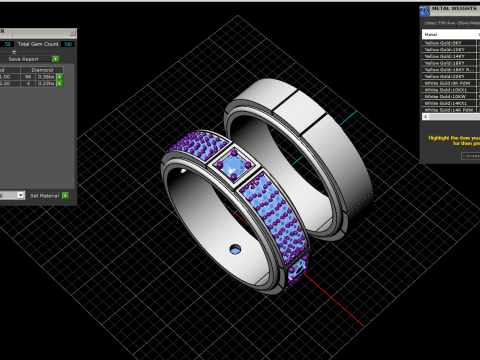Click the slider handle below Total Gem Count

[14, 52]
